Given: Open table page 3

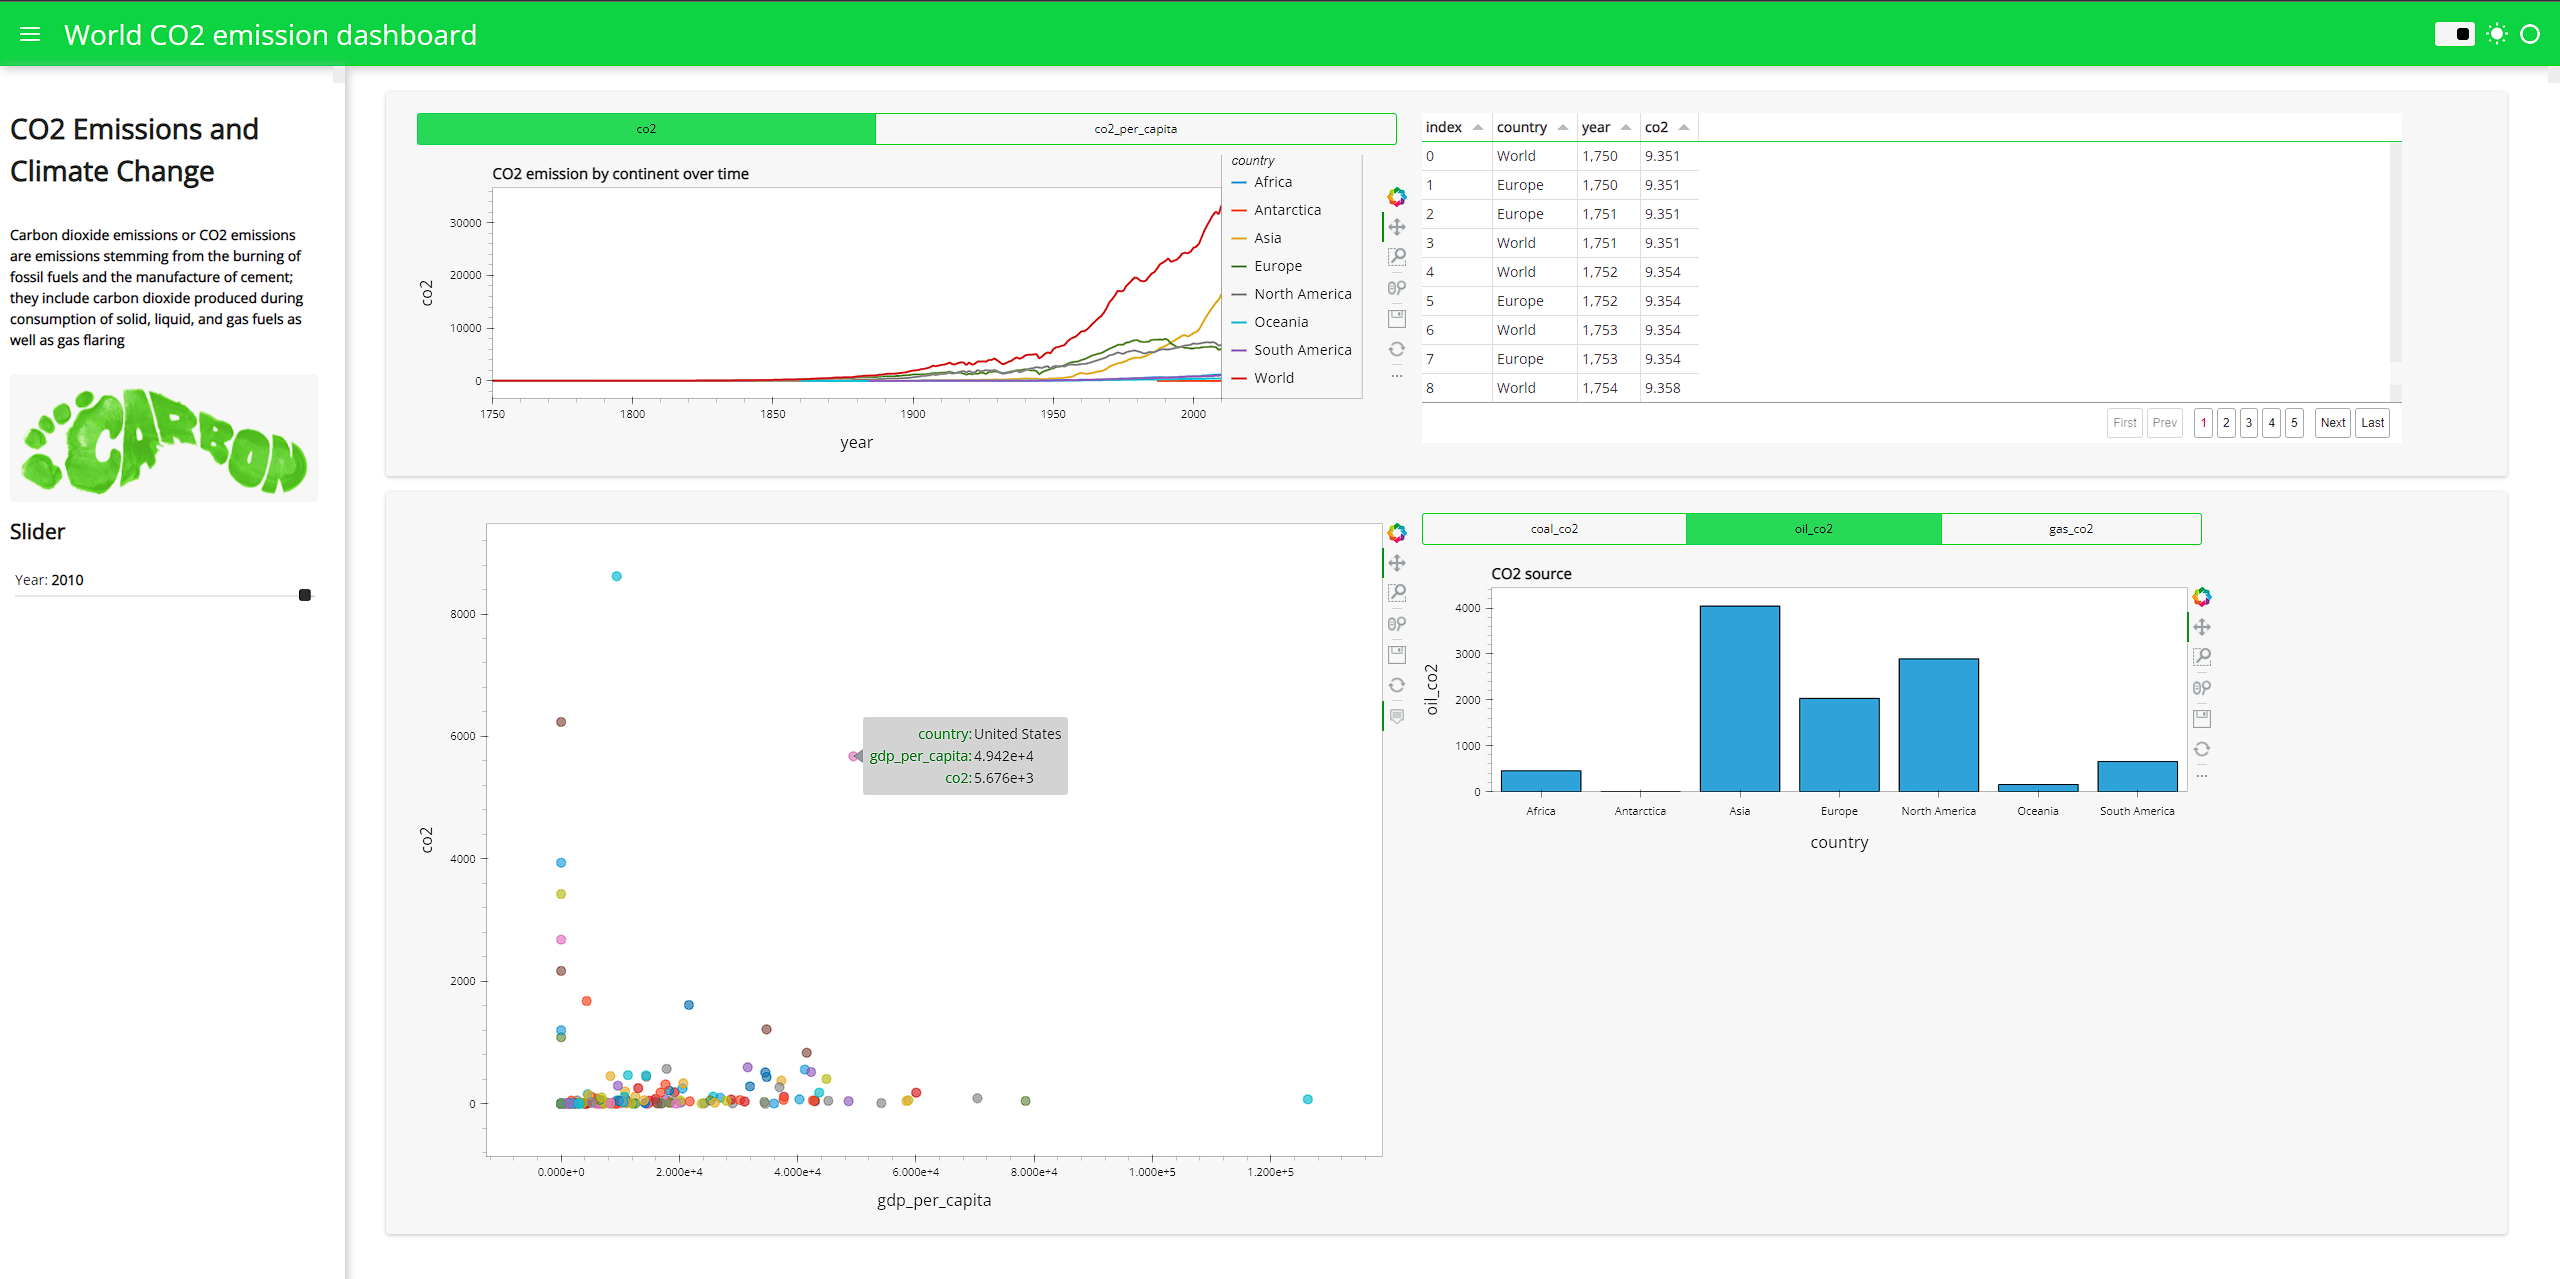Looking at the screenshot, I should click(2249, 422).
